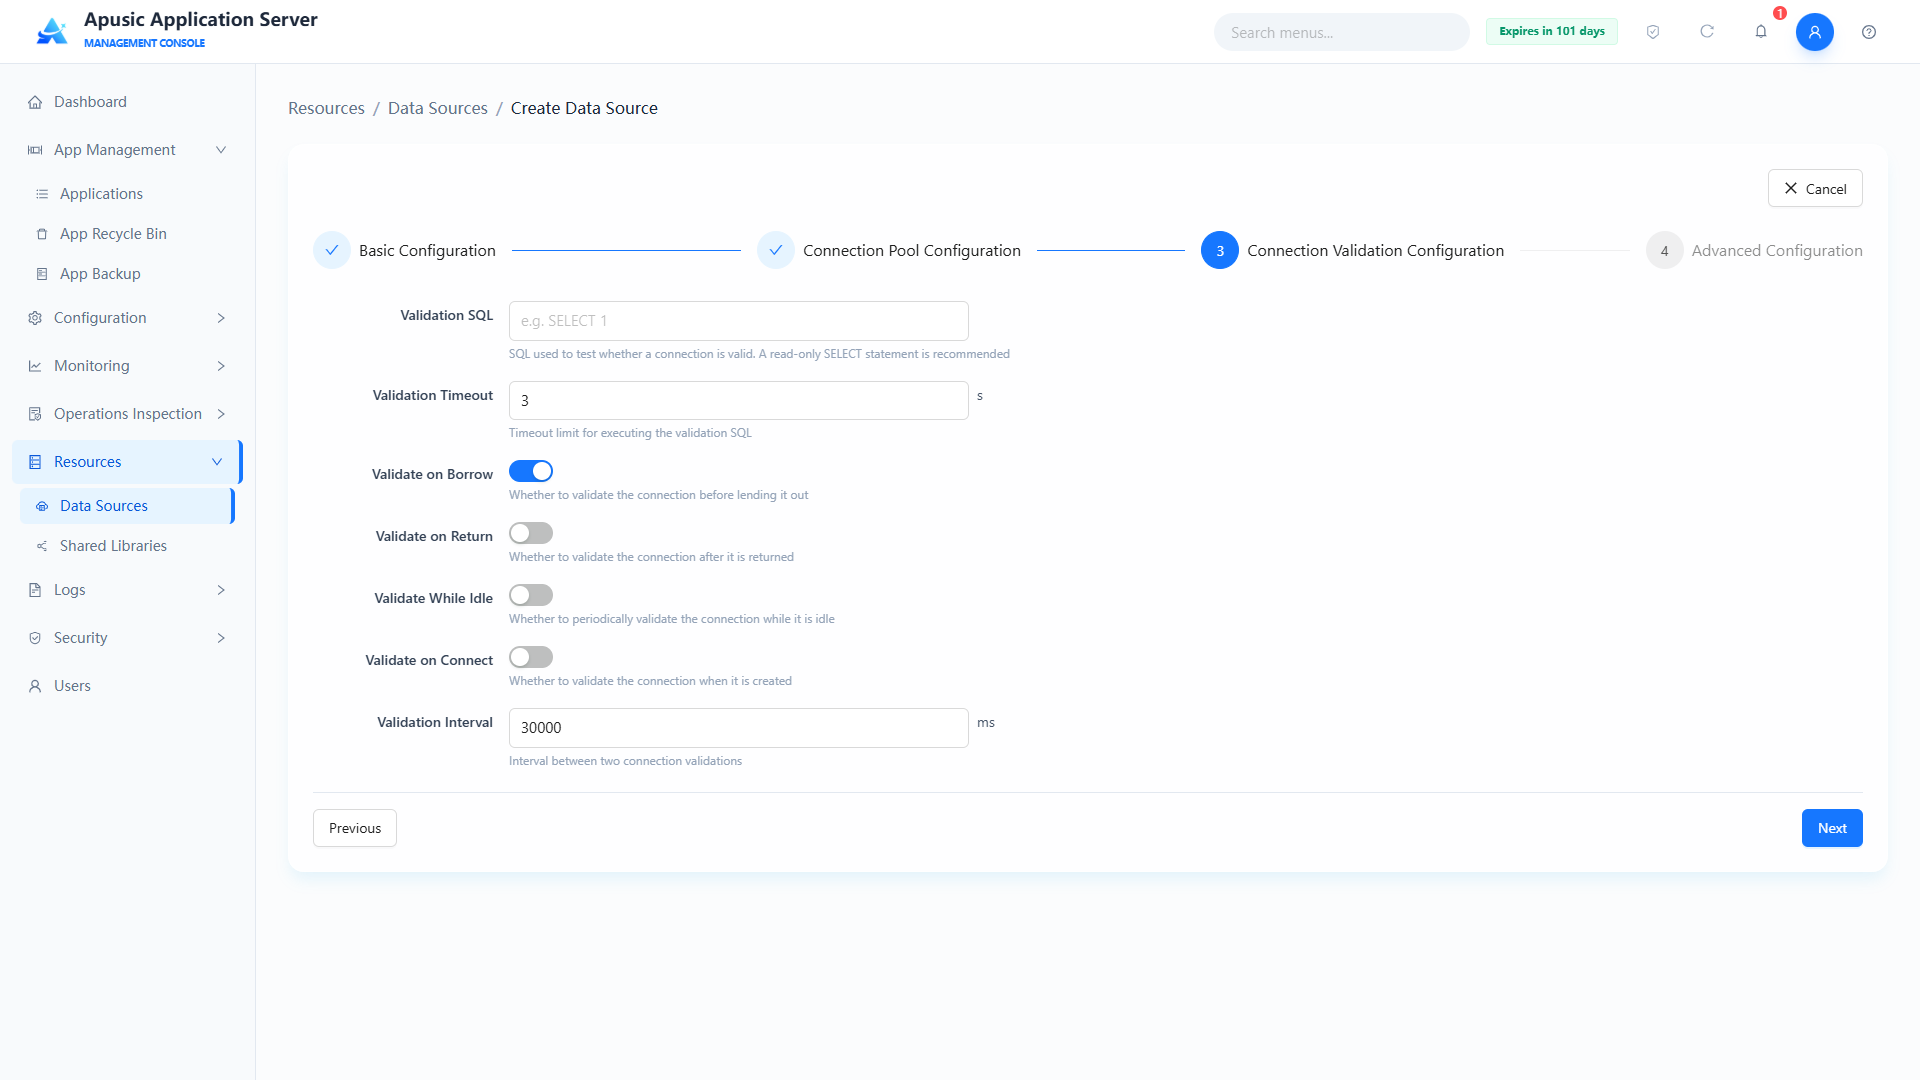The image size is (1920, 1080).
Task: Collapse the Resources menu
Action: [x=128, y=462]
